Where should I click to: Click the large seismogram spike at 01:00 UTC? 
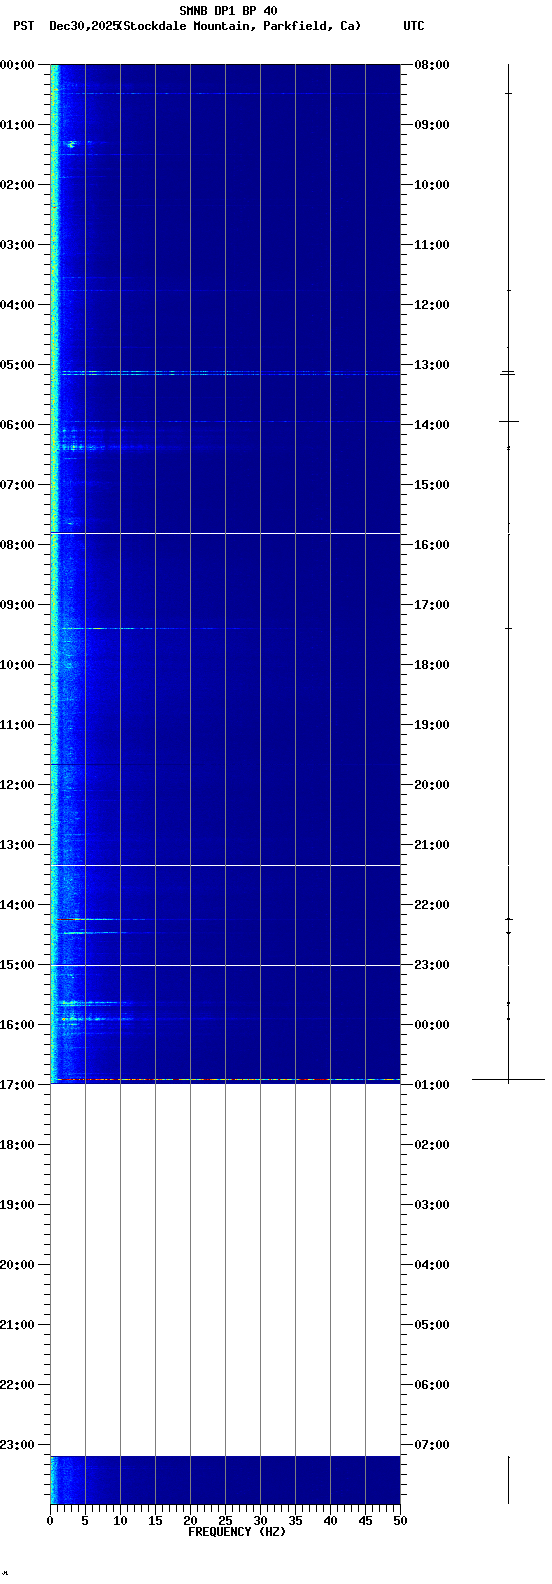point(508,1080)
